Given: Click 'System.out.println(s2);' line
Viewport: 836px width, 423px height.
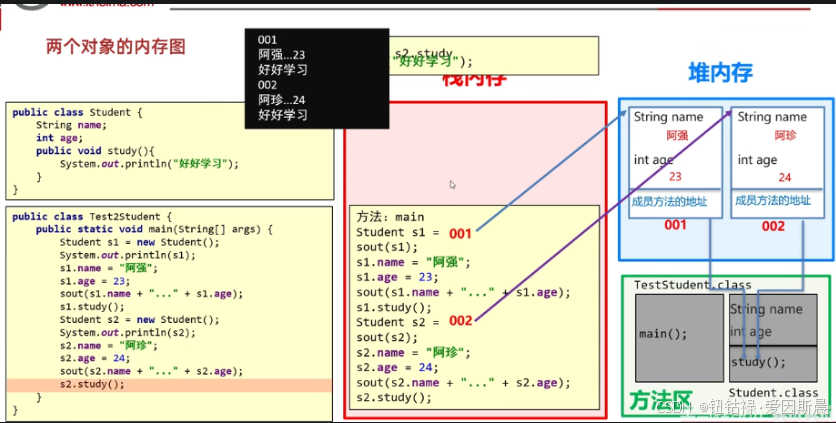Looking at the screenshot, I should (x=127, y=332).
